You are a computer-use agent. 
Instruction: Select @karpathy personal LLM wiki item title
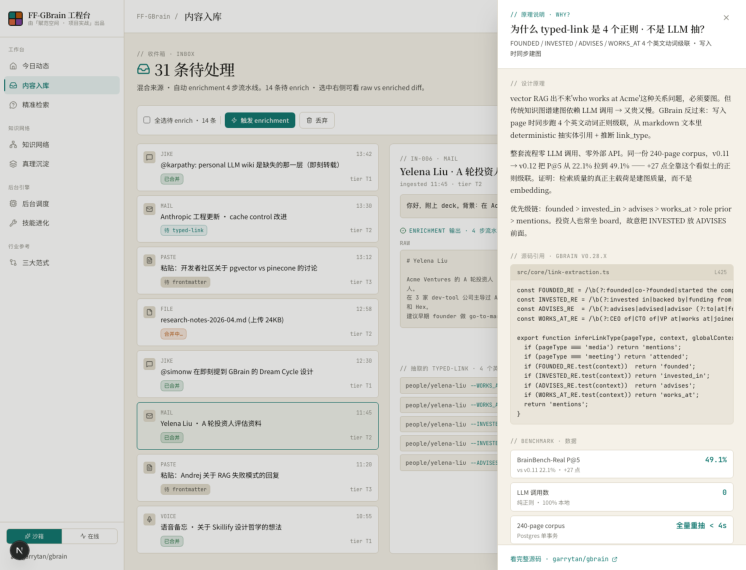tap(250, 165)
